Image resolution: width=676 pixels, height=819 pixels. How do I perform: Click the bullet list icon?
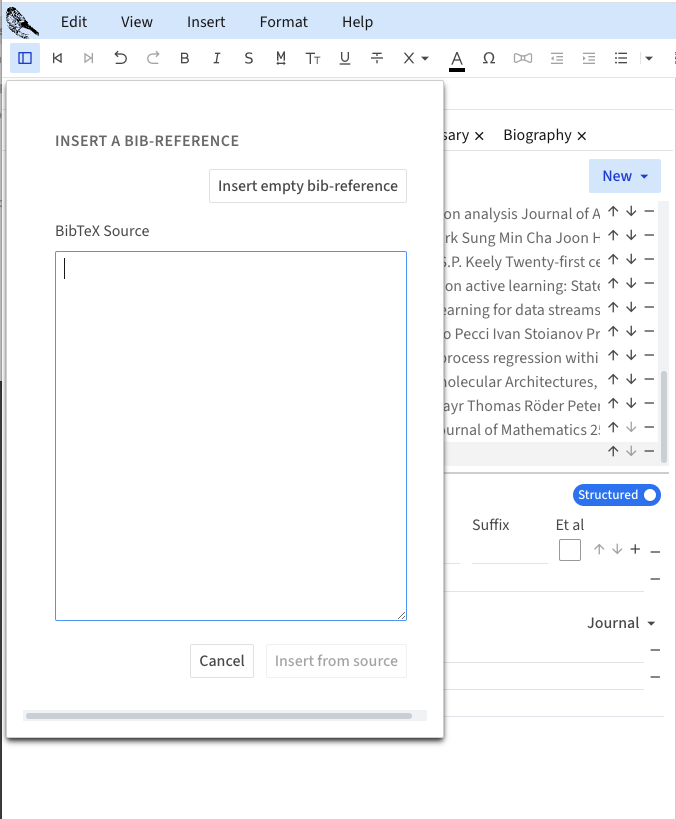point(621,58)
